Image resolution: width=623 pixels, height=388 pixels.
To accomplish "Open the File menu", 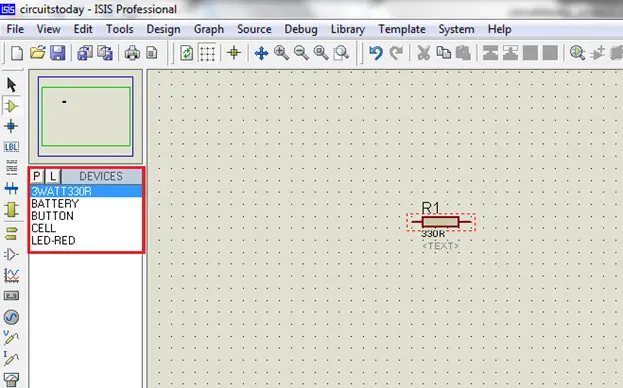I will (x=15, y=29).
